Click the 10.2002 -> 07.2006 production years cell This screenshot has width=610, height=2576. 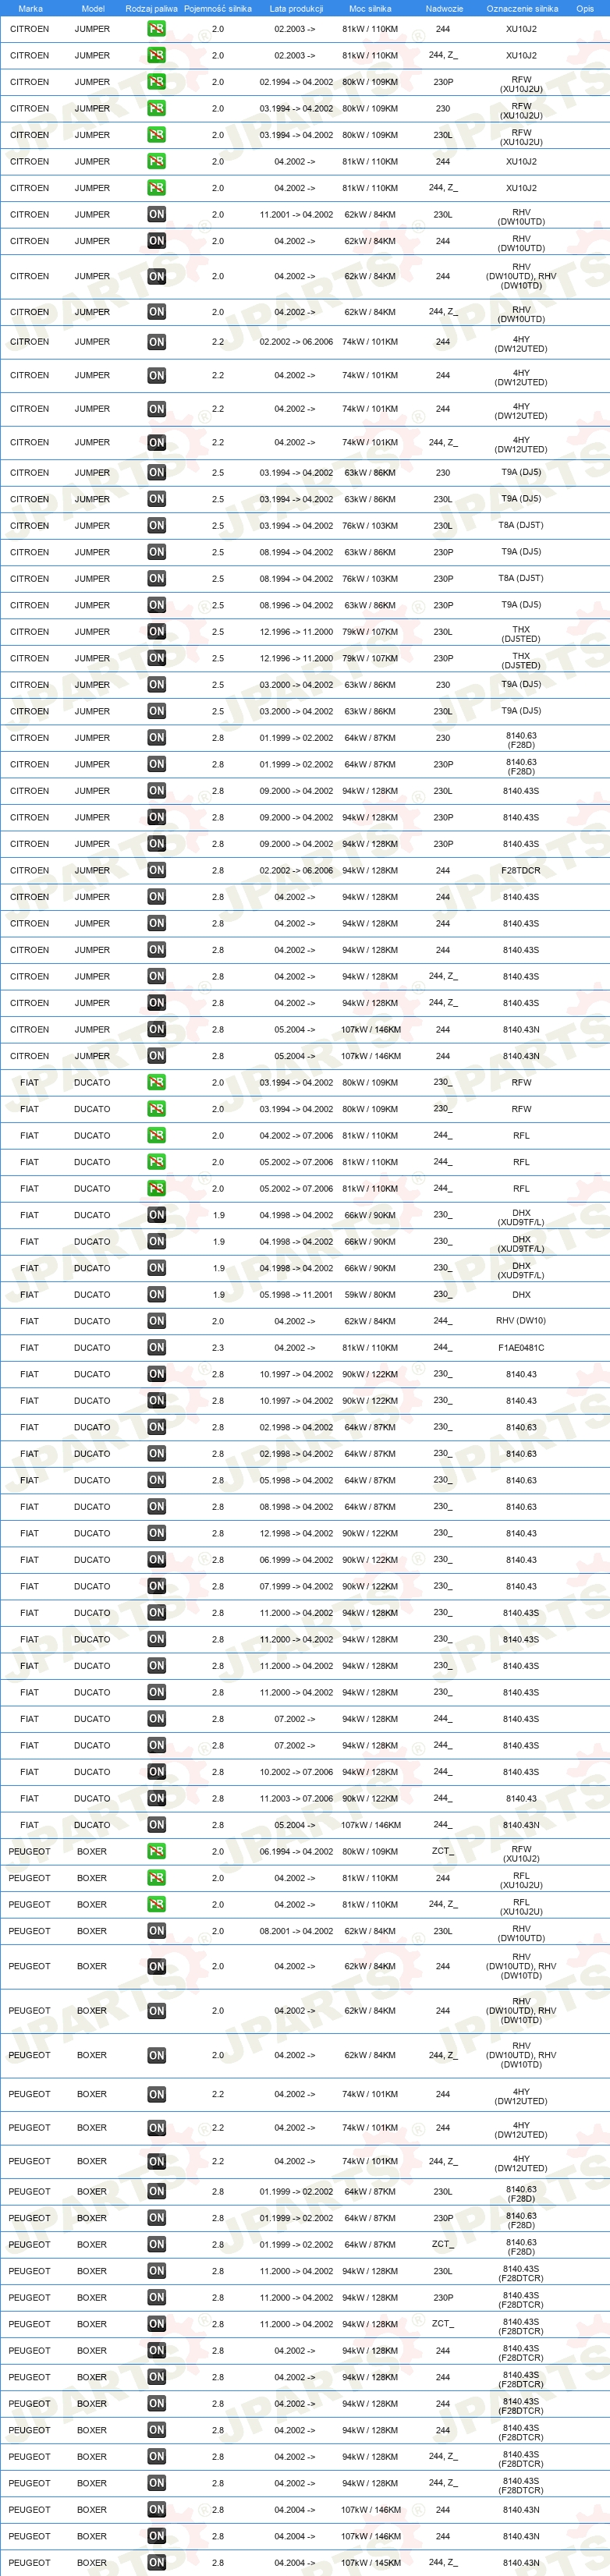coord(296,1771)
